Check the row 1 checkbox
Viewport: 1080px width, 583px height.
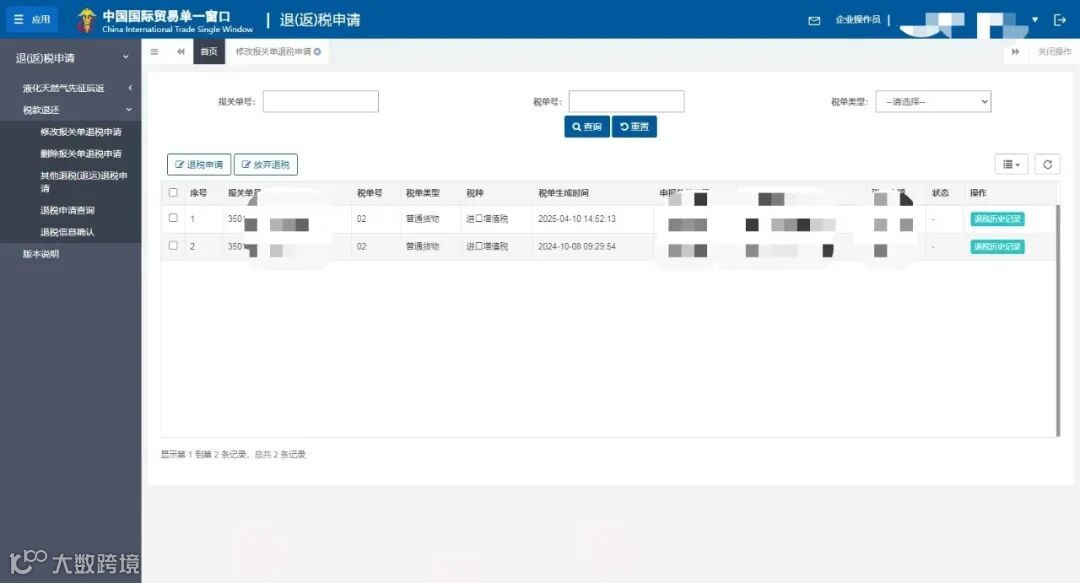pyautogui.click(x=173, y=218)
